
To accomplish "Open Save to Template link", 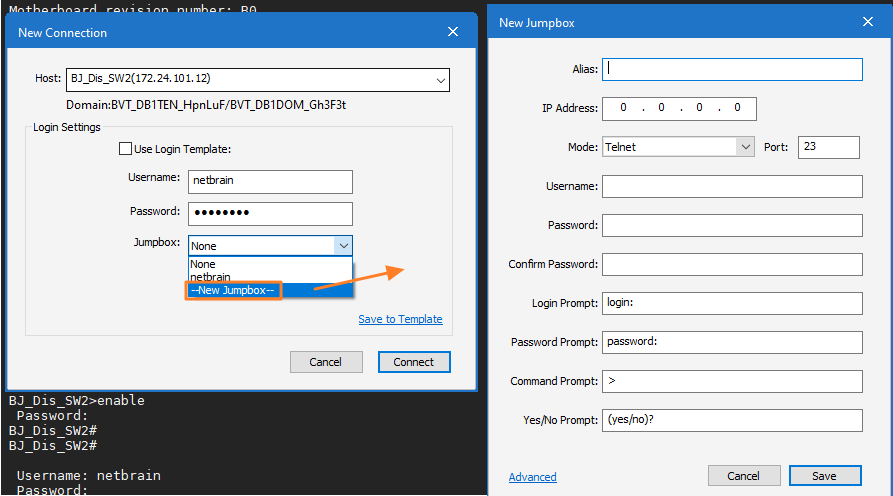I will [400, 319].
